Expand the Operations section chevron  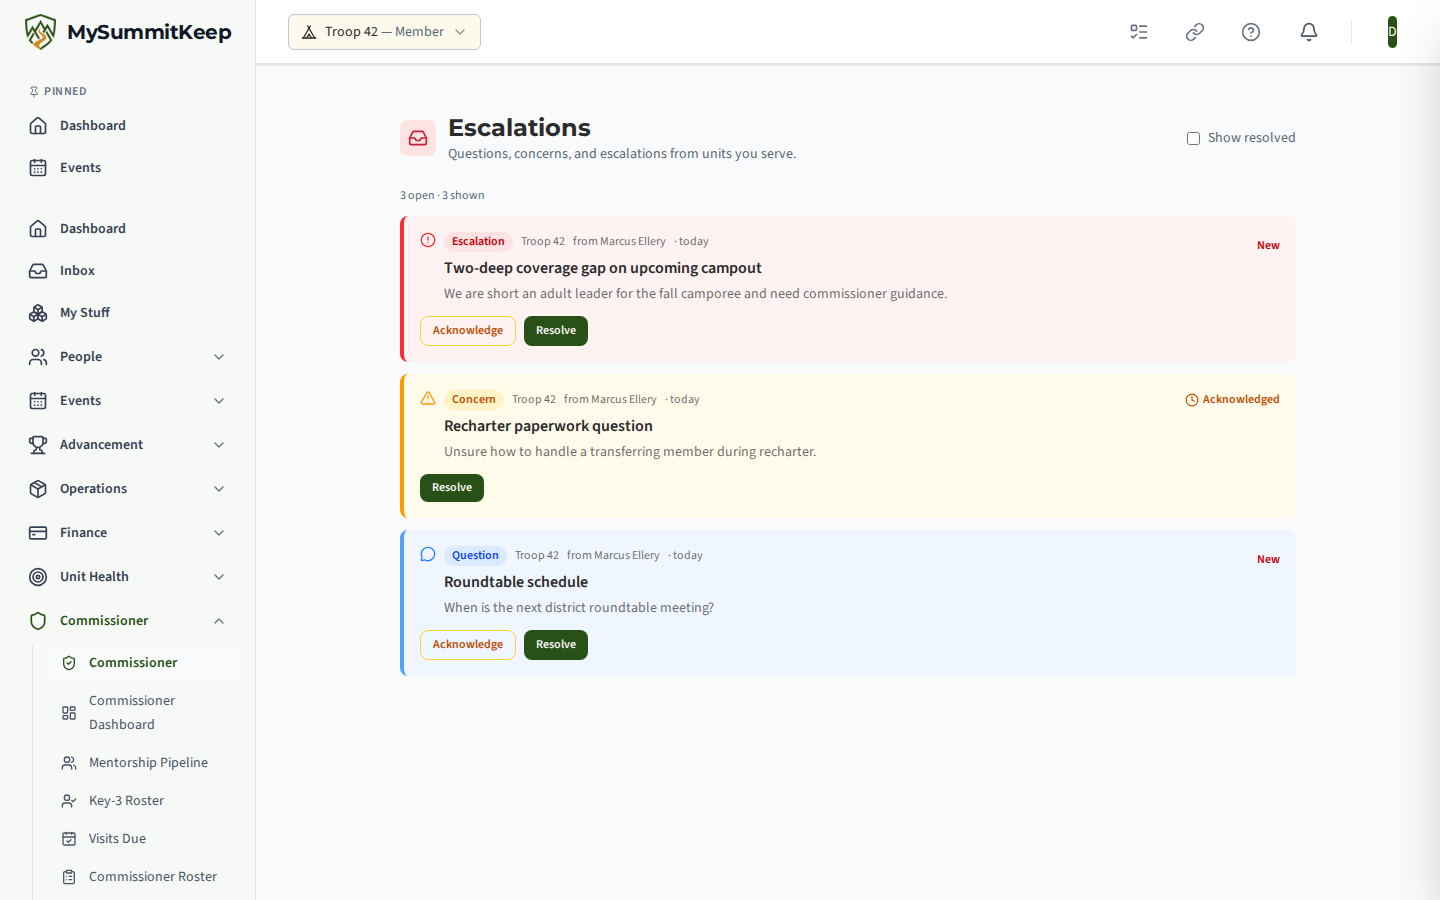tap(219, 489)
